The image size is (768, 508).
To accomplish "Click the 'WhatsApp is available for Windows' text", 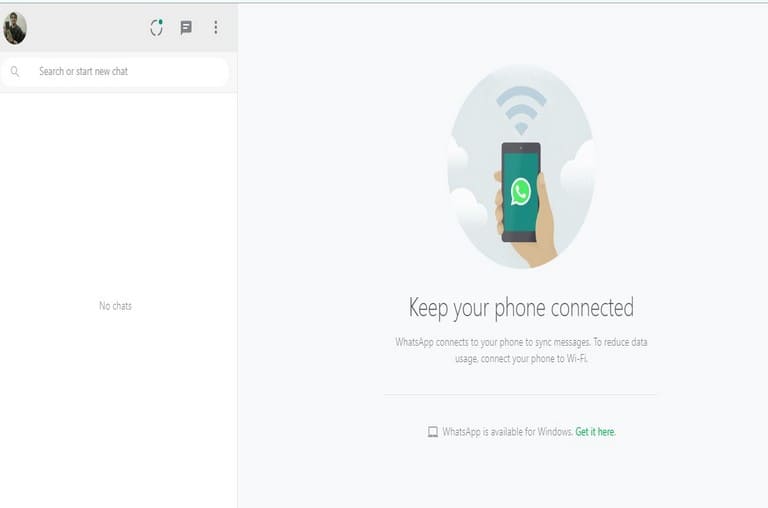I will [x=507, y=432].
